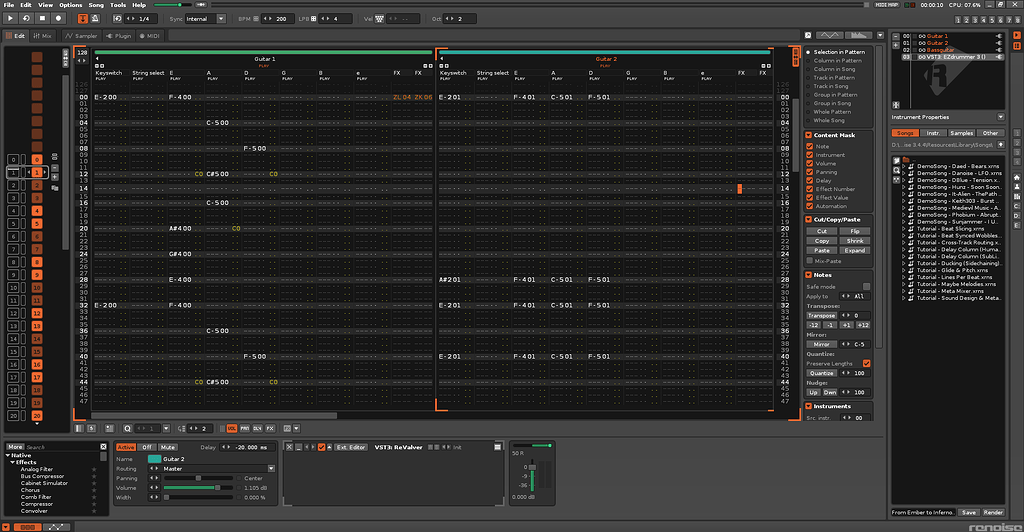Select the Bassguitar instrument in list
The height and width of the screenshot is (532, 1024).
pos(940,50)
